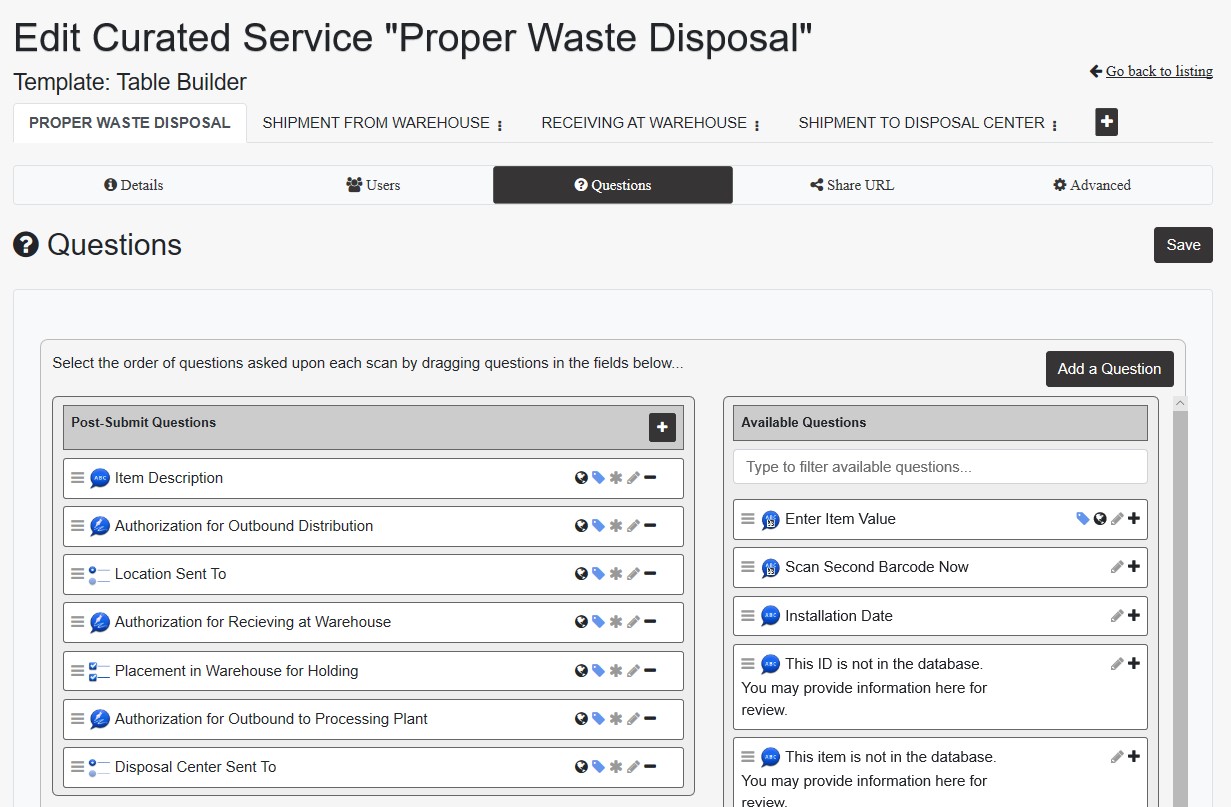
Task: Open Shipment From Warehouse tab options menu
Action: point(500,125)
